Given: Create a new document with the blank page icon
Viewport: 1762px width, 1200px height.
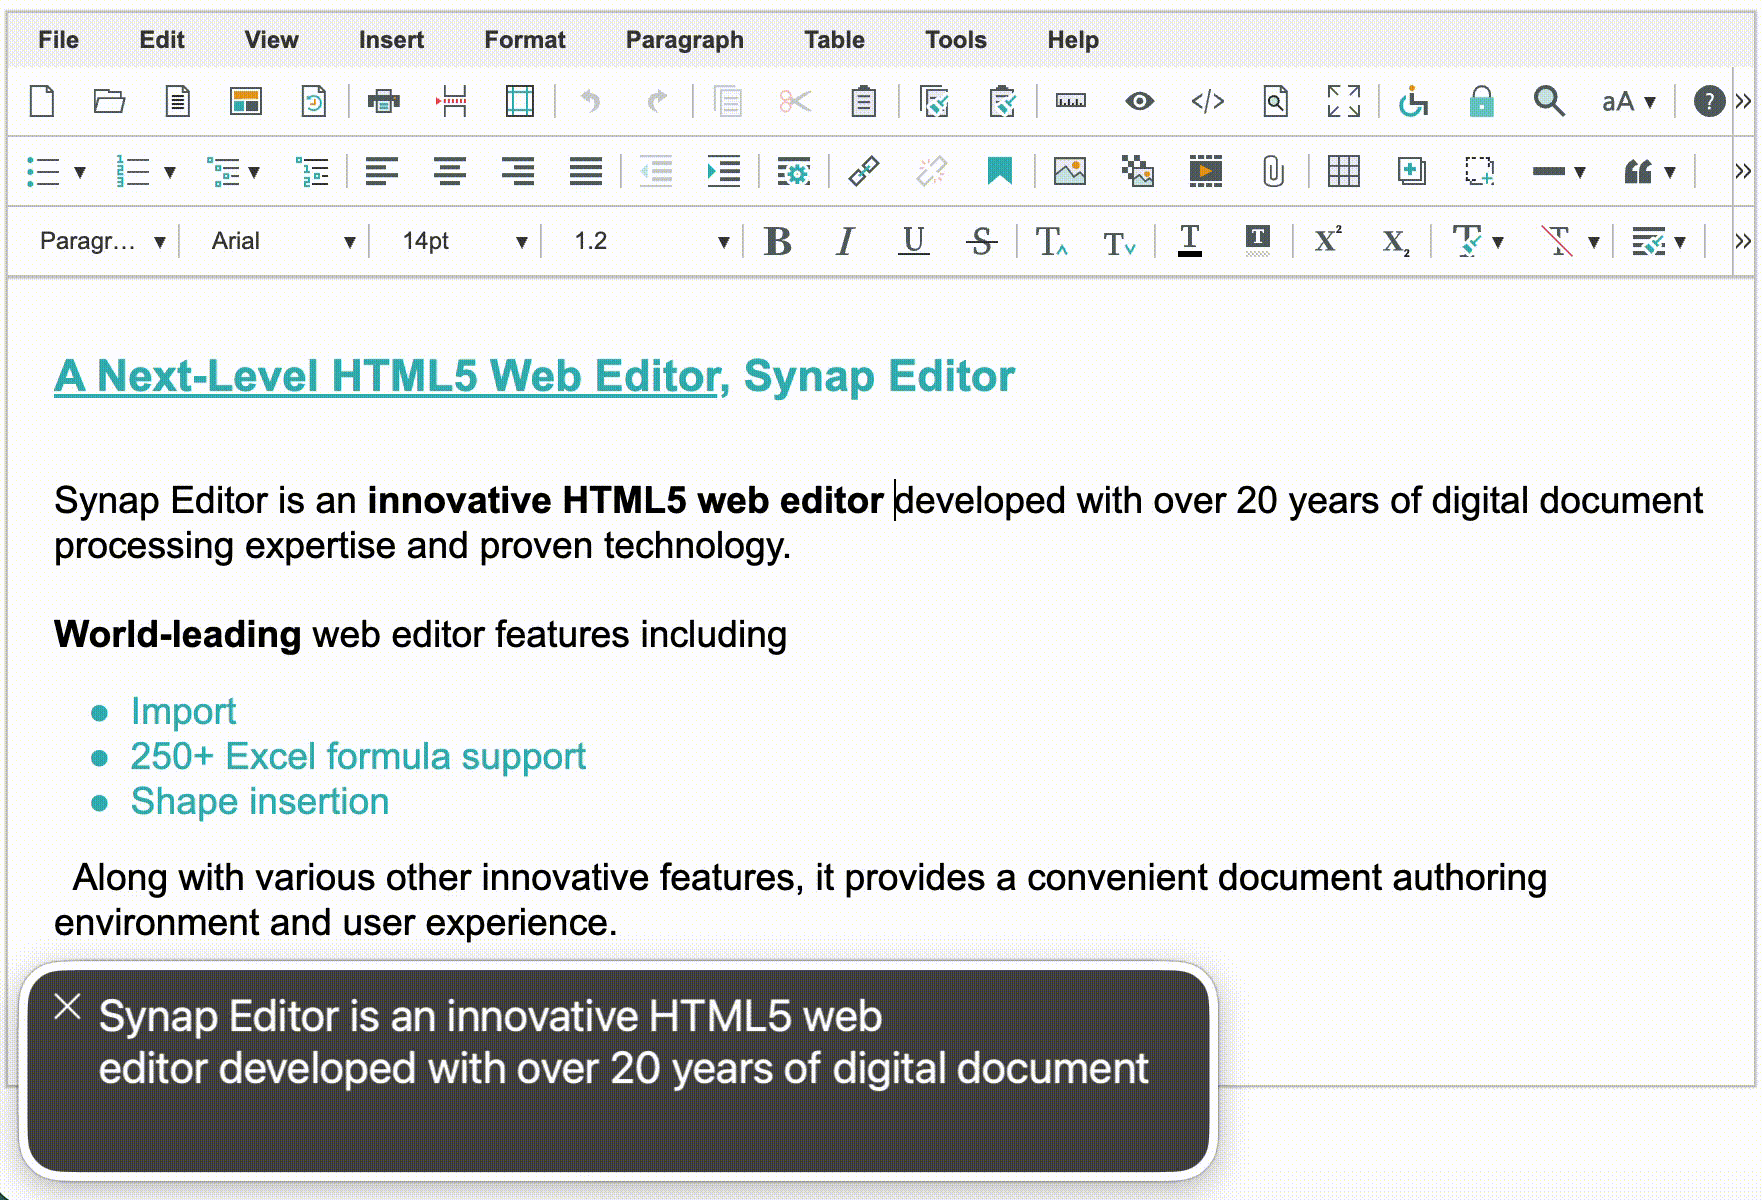Looking at the screenshot, I should click(x=42, y=101).
